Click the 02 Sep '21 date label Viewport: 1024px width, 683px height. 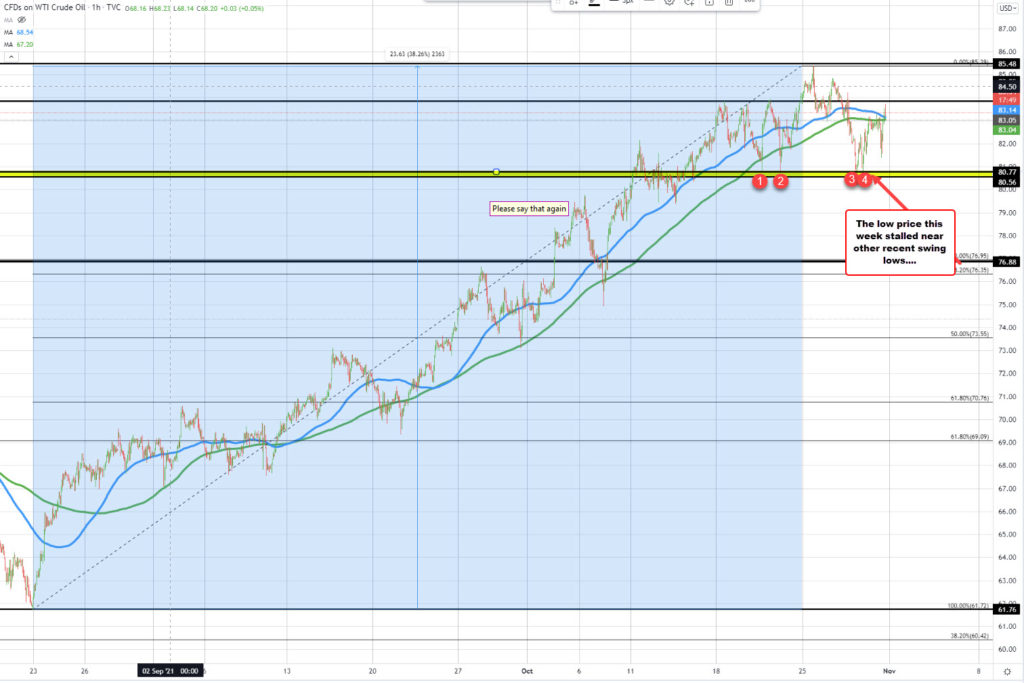(x=169, y=672)
